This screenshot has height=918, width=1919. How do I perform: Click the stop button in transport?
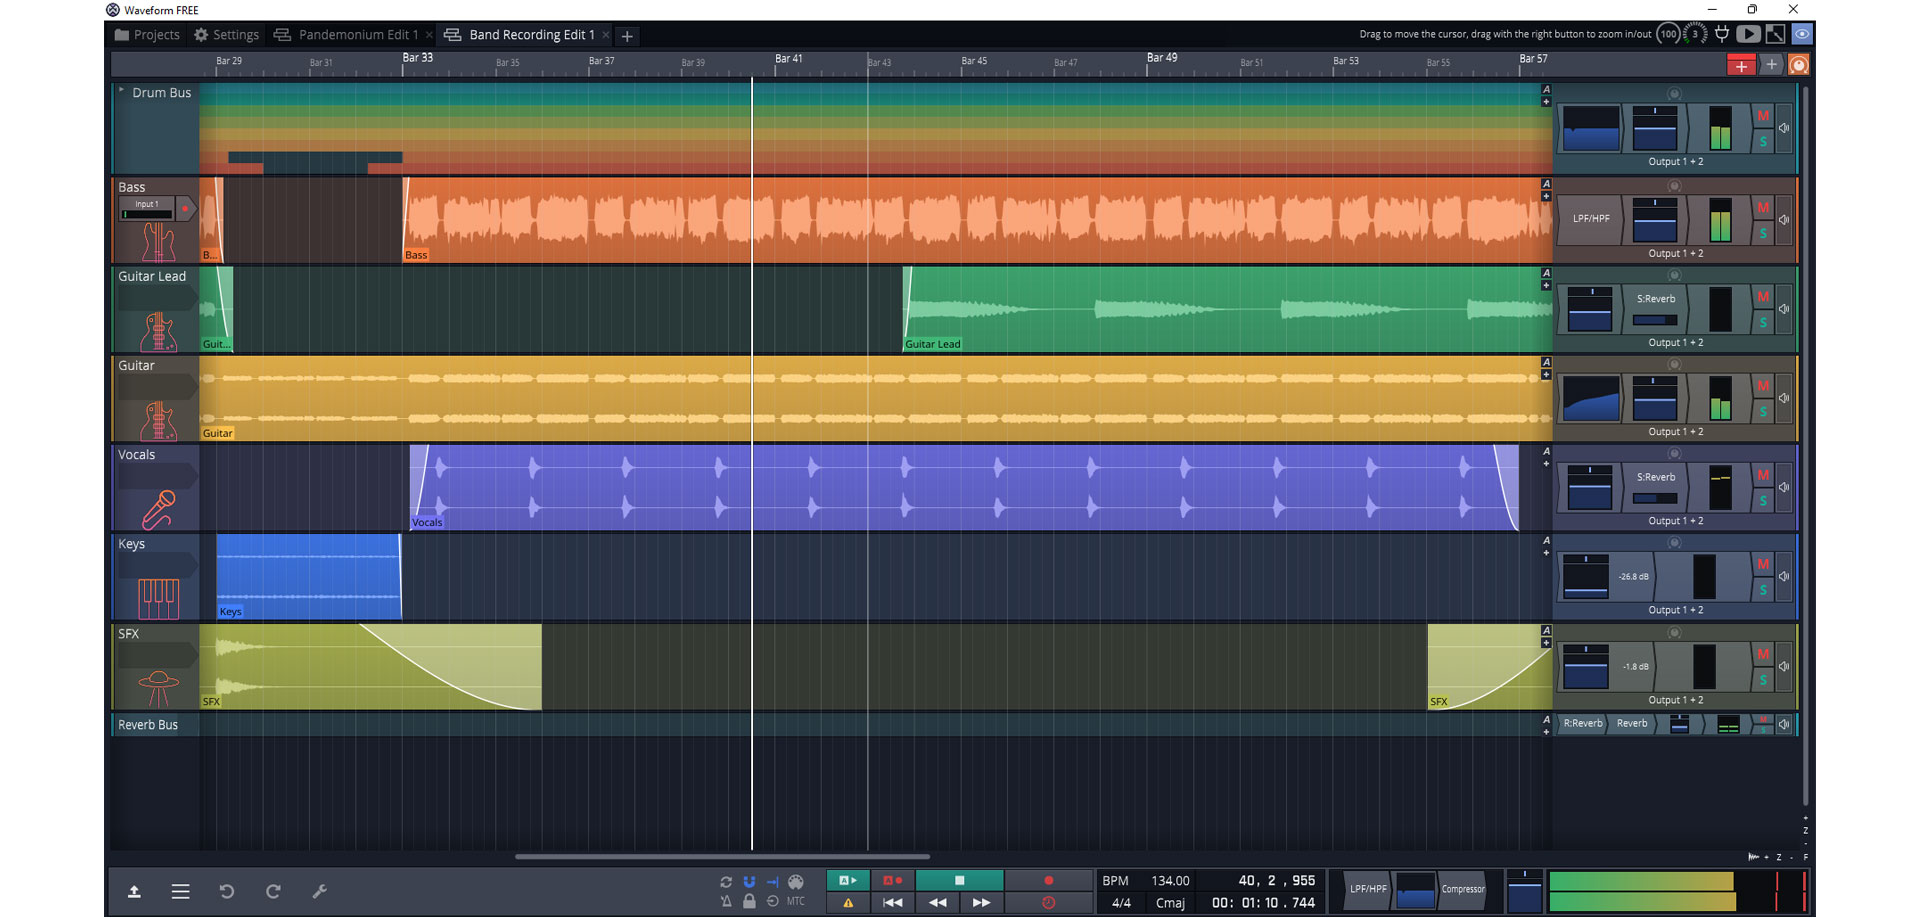pos(959,881)
